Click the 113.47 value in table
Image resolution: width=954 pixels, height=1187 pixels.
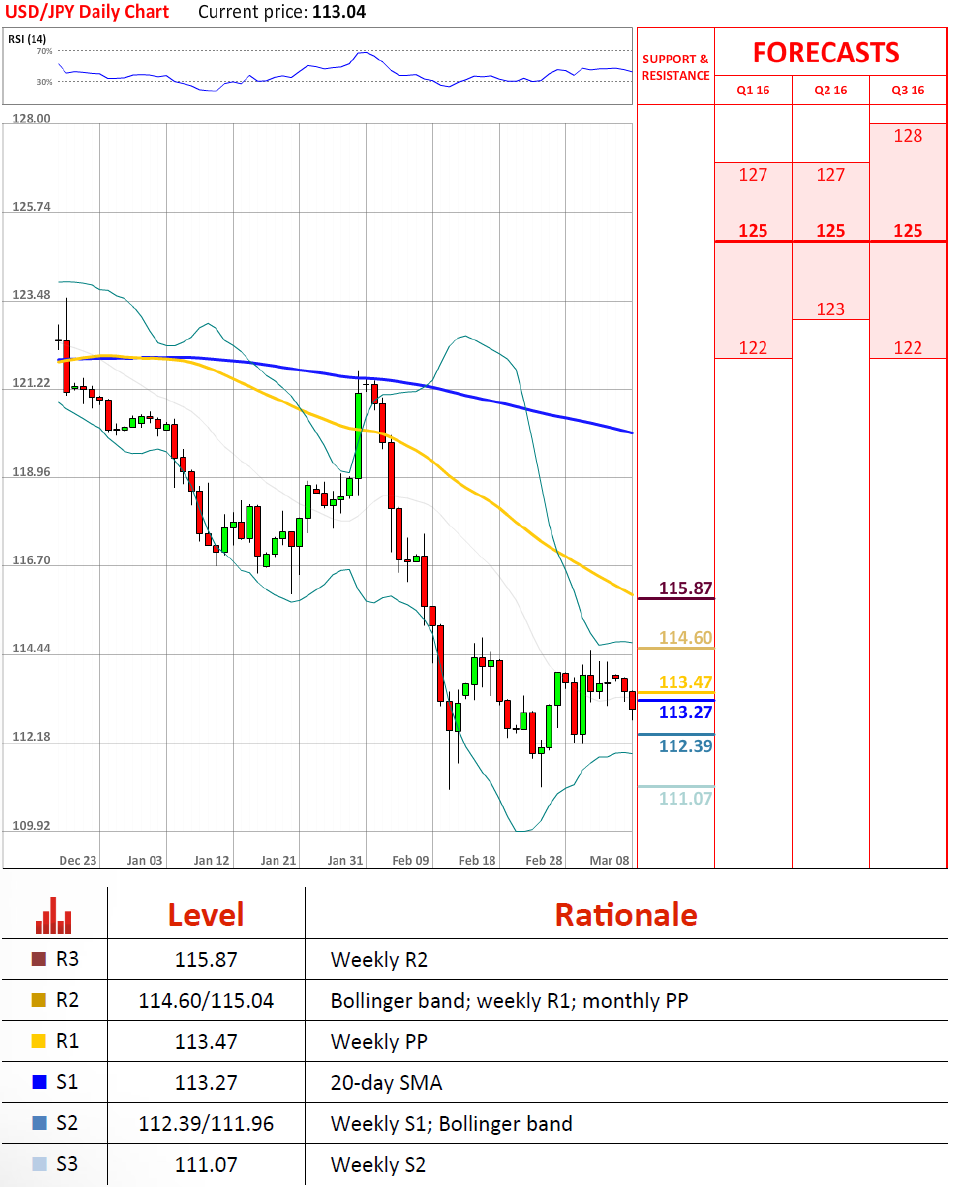tap(206, 1042)
